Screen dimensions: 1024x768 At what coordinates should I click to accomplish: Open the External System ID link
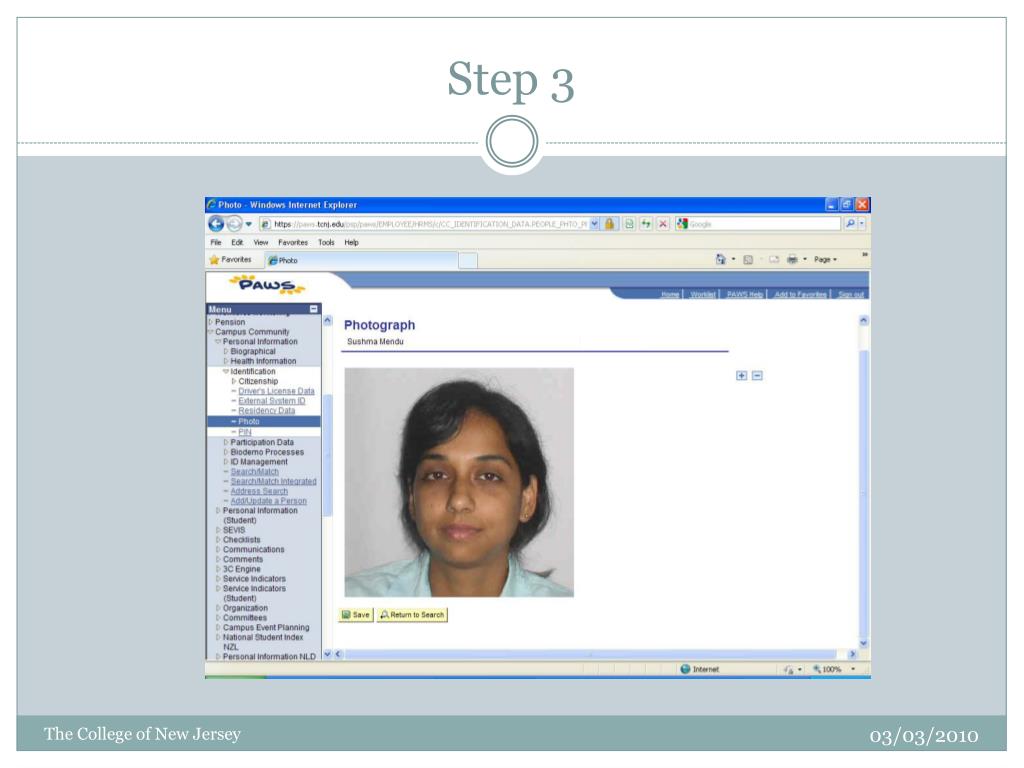coord(272,401)
